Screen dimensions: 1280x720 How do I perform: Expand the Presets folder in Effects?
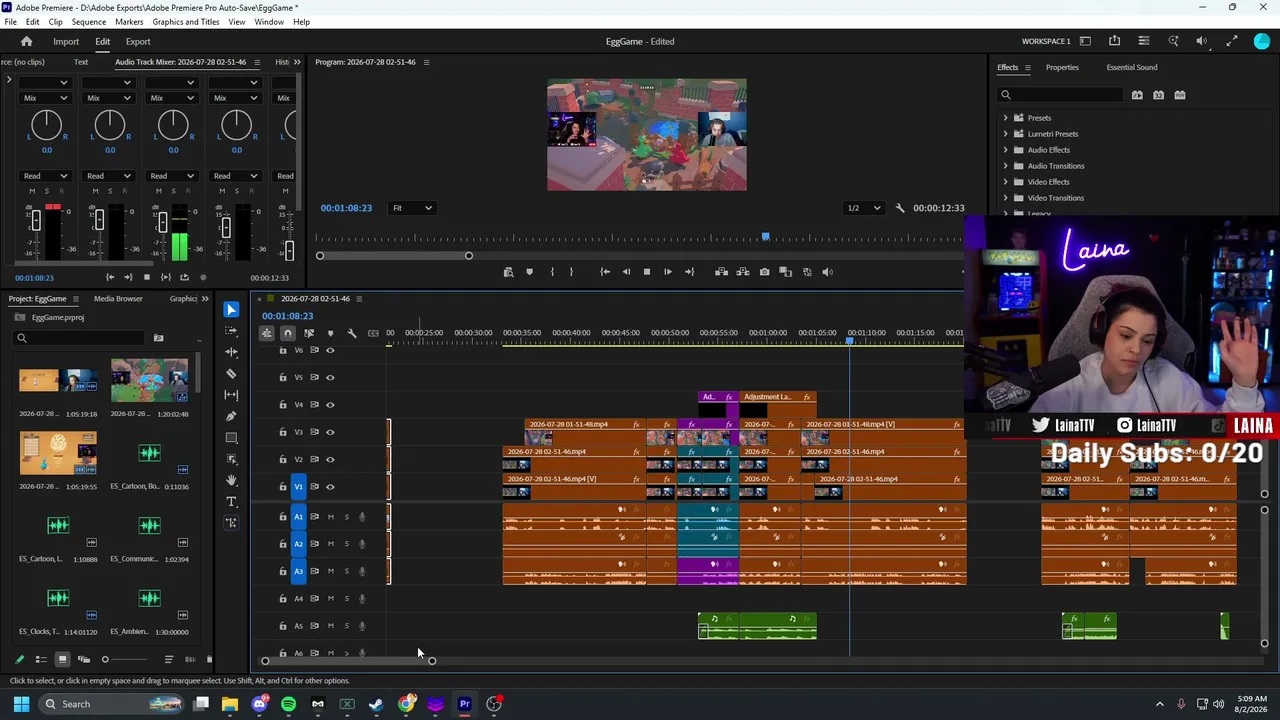click(x=1006, y=118)
